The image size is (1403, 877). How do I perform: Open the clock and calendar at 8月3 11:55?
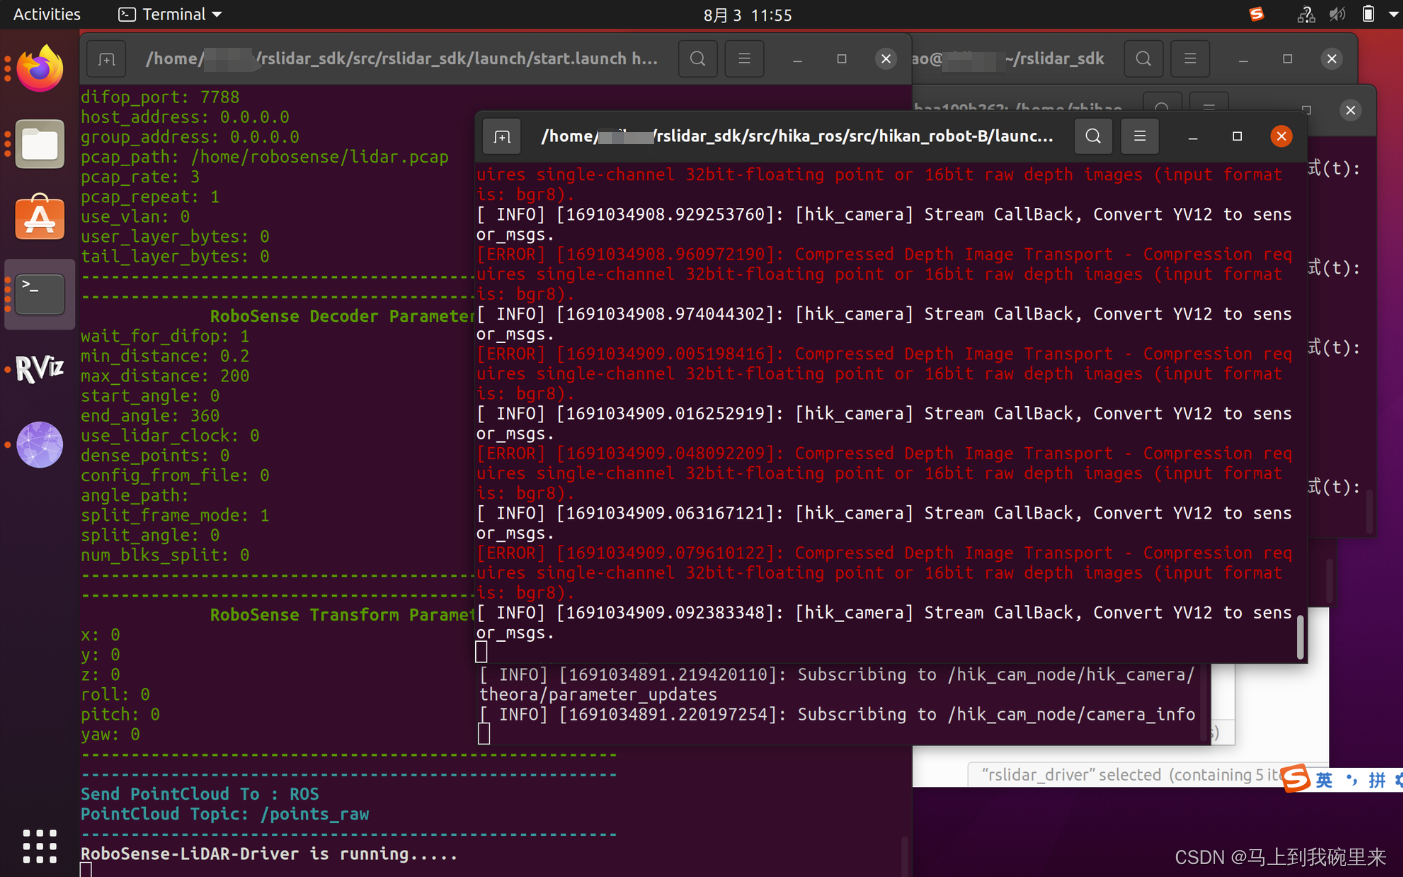[x=747, y=15]
